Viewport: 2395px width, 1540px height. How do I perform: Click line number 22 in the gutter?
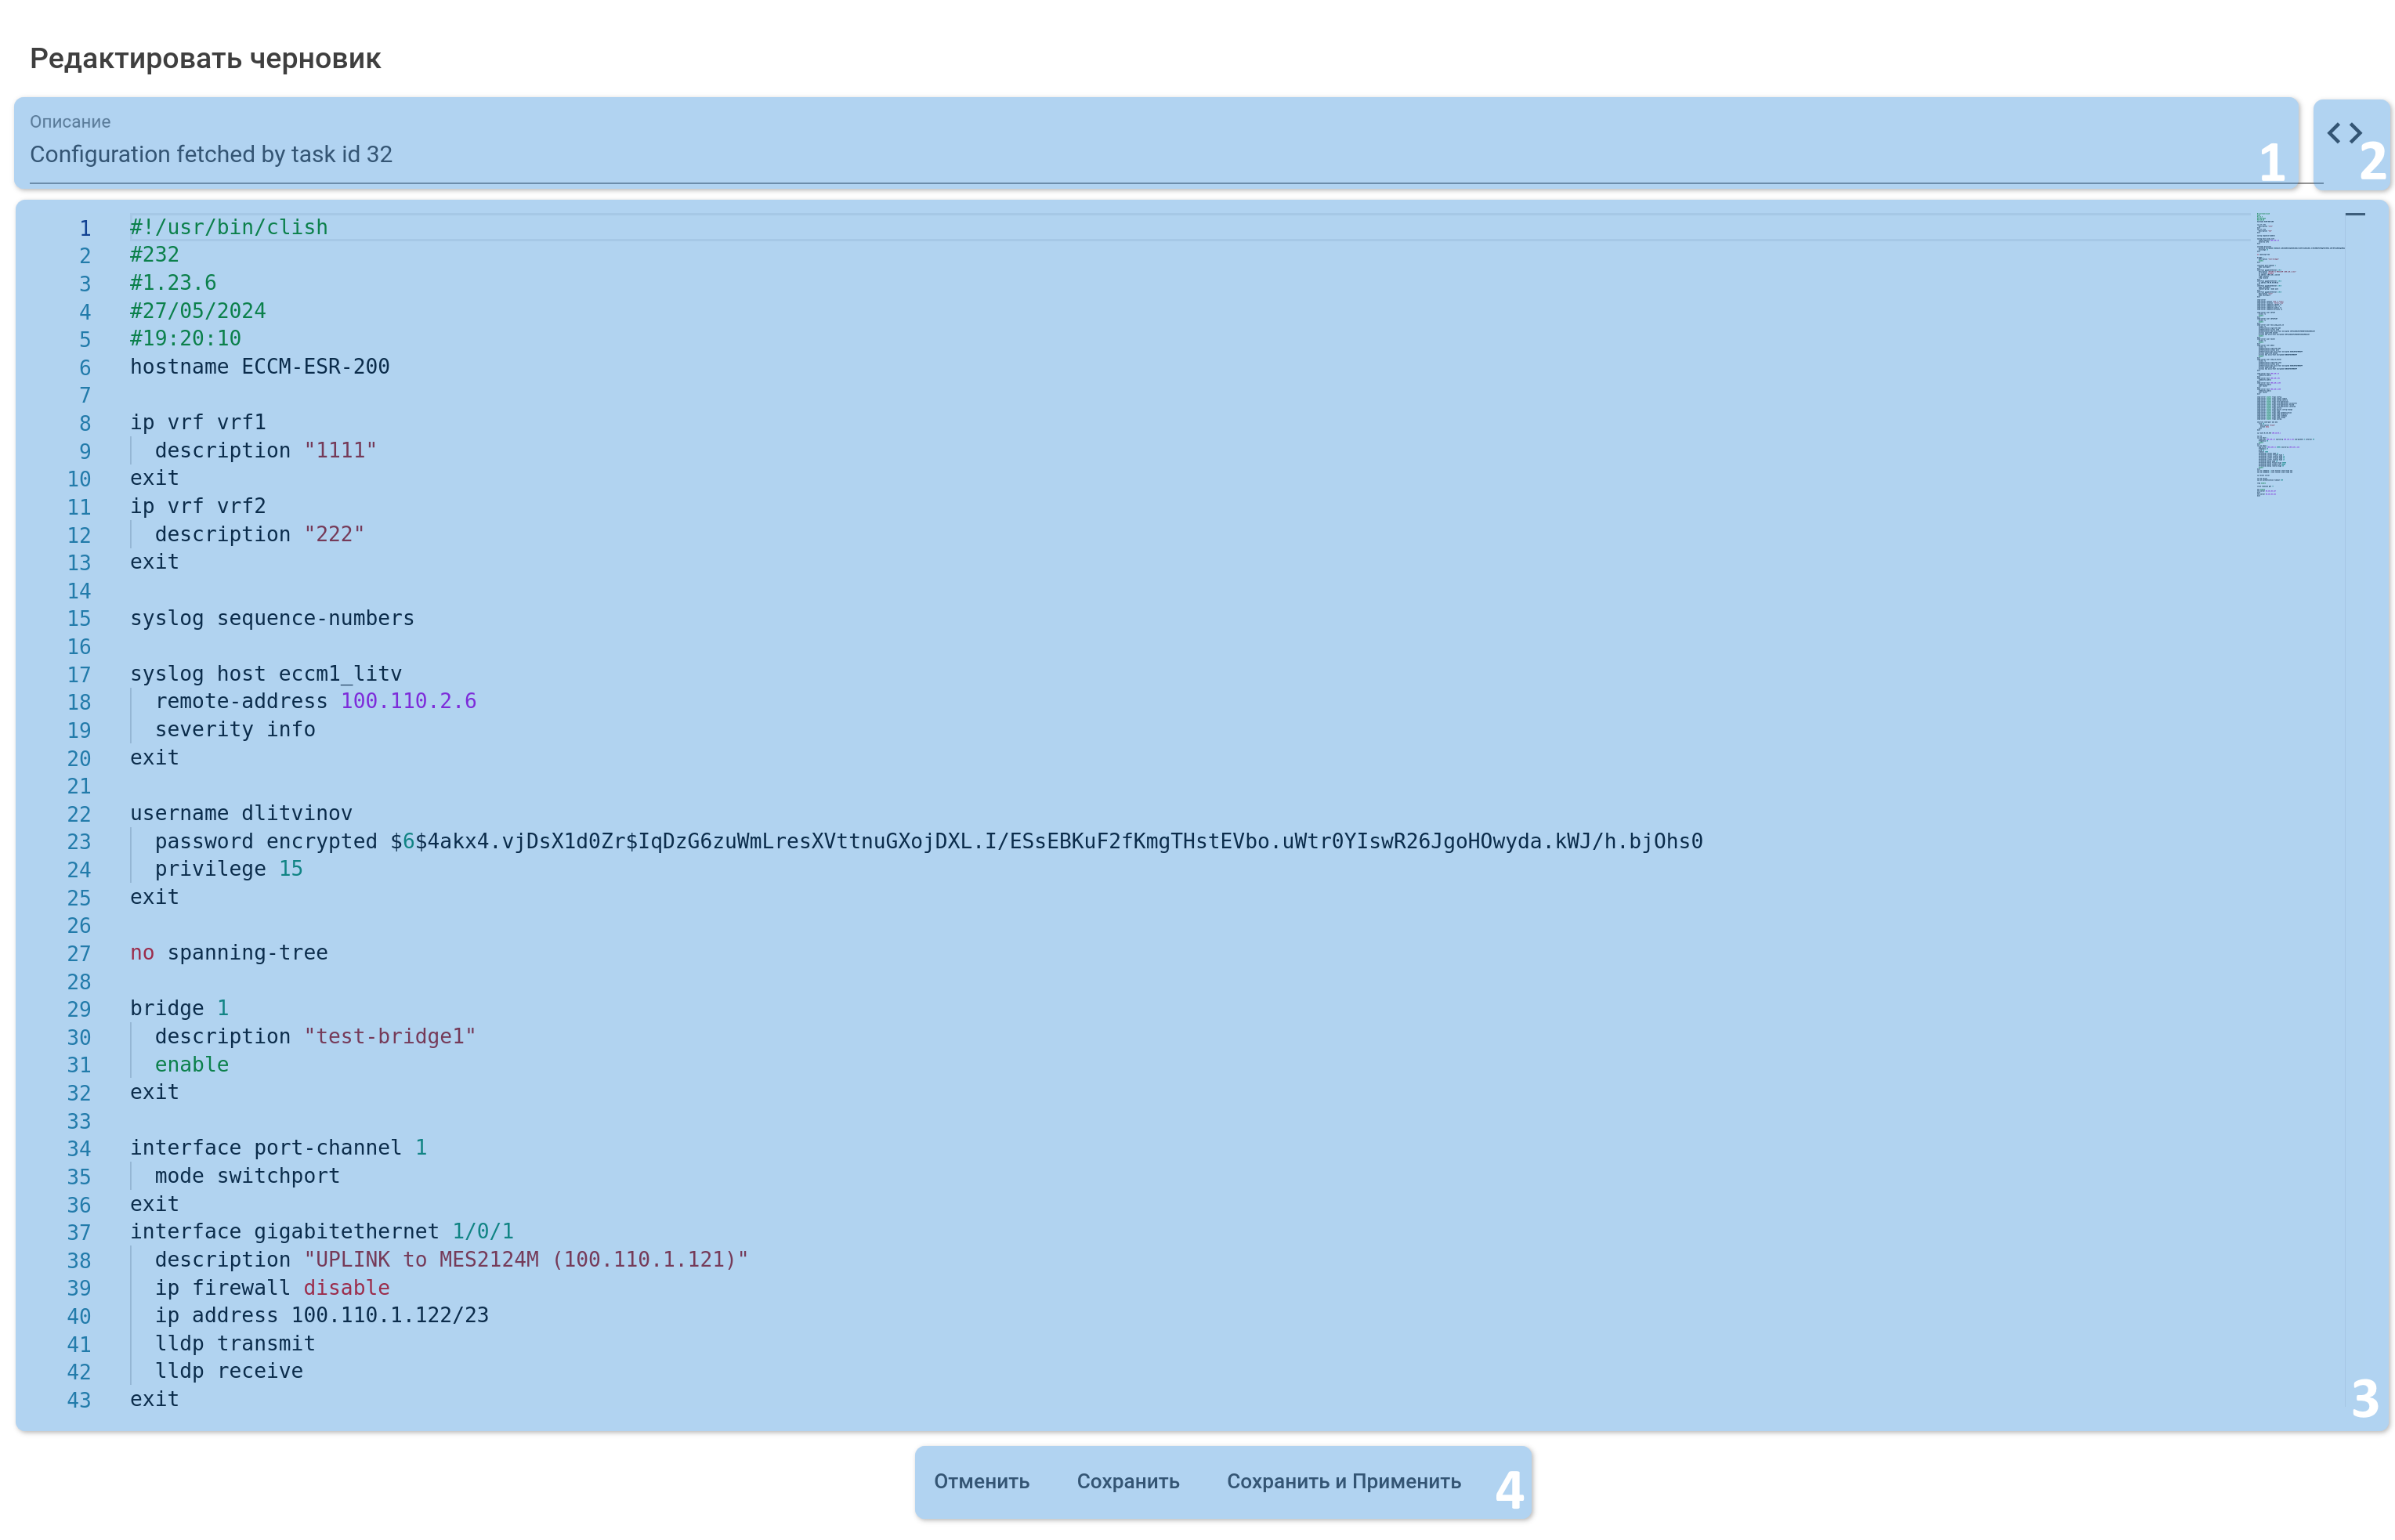click(79, 814)
